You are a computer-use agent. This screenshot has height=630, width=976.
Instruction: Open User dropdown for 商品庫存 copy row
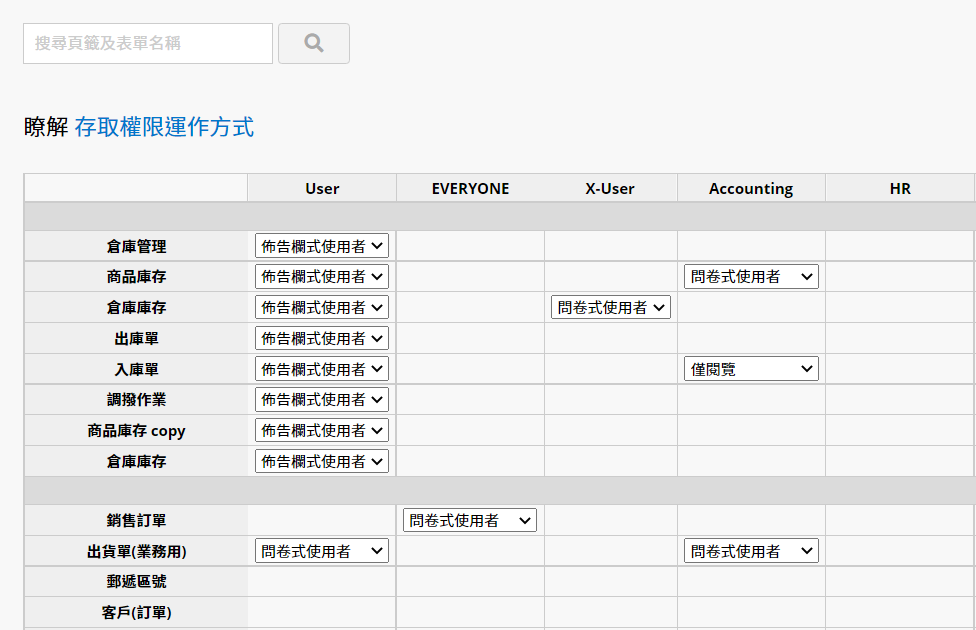(x=322, y=430)
